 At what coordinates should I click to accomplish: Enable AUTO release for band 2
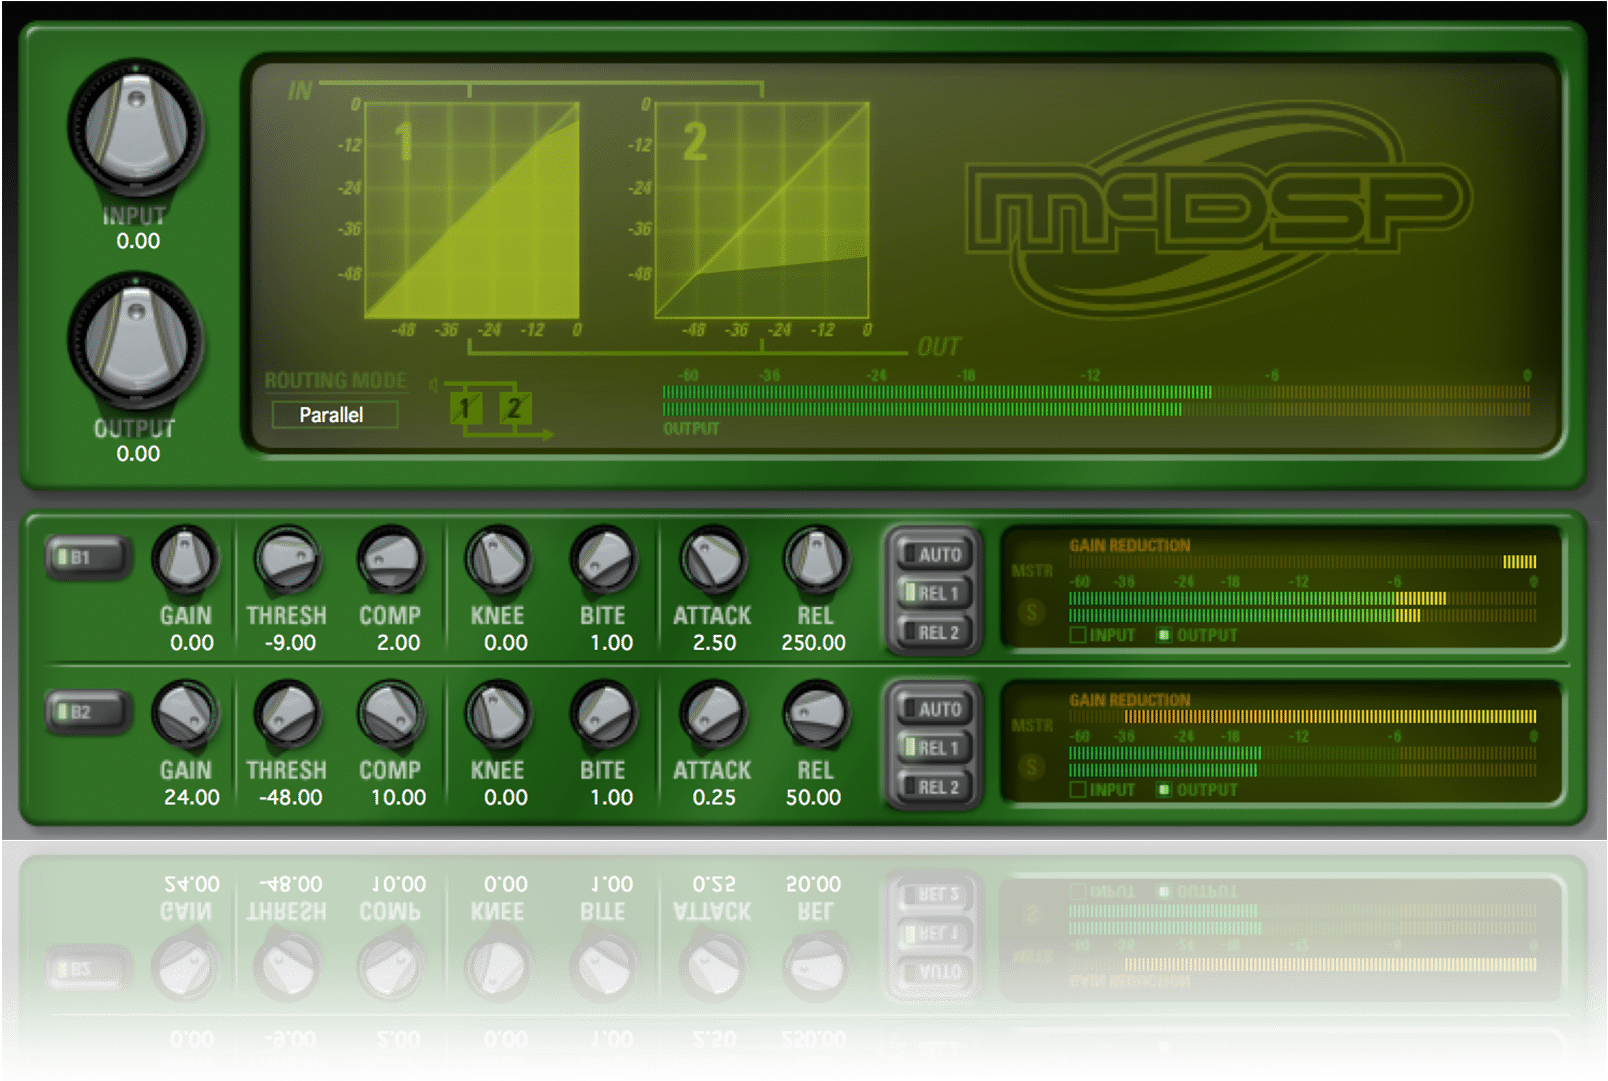(x=933, y=709)
